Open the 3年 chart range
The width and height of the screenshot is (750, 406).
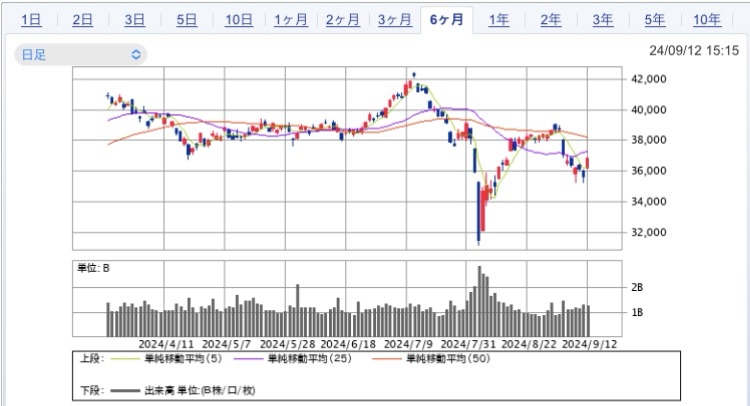coord(603,20)
